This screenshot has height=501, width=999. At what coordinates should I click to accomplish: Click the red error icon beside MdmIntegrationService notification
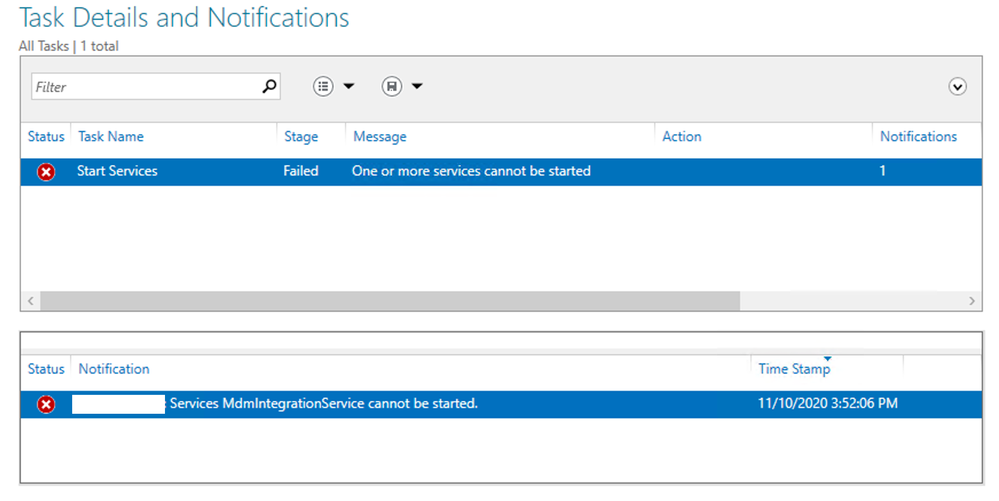click(46, 404)
